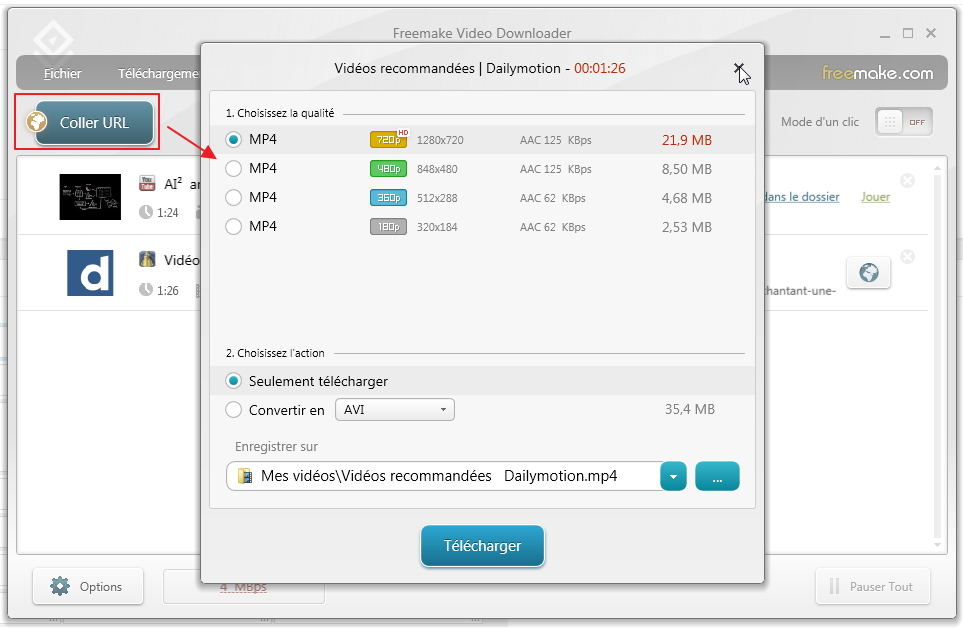The image size is (963, 628).
Task: Click the 480p quality badge
Action: (388, 169)
